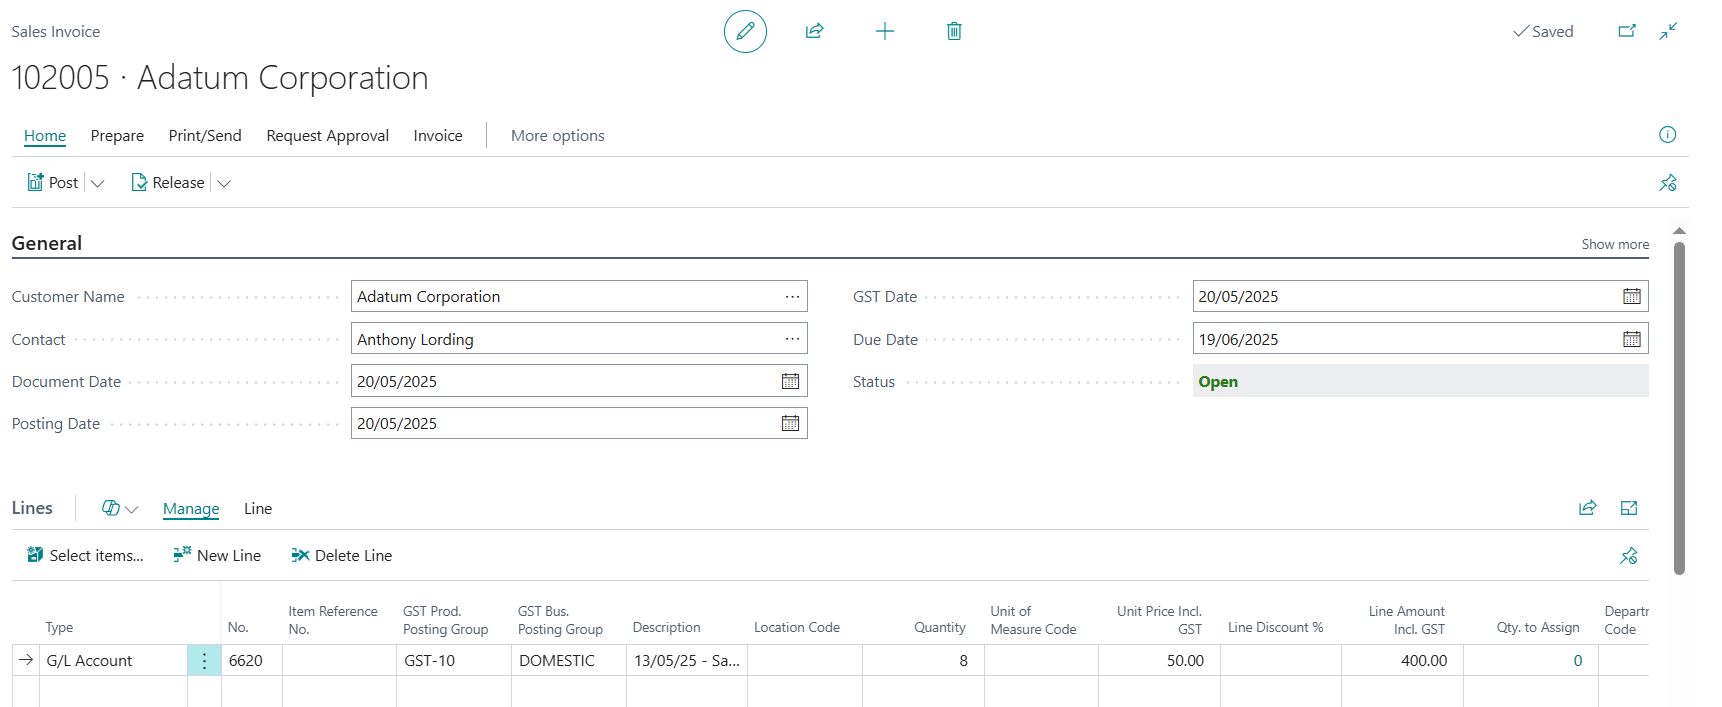Look up Contact with the ellipsis button
The width and height of the screenshot is (1722, 707).
tap(792, 339)
